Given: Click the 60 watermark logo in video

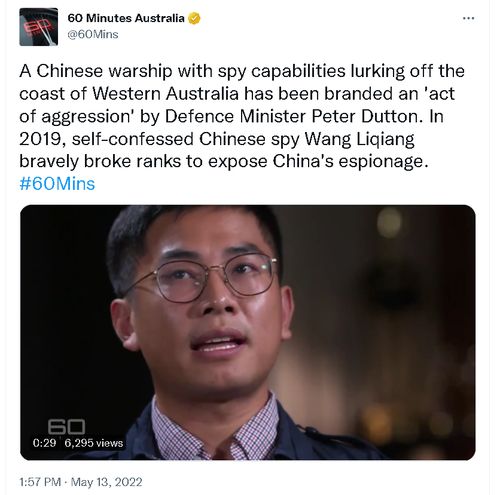Looking at the screenshot, I should [66, 426].
